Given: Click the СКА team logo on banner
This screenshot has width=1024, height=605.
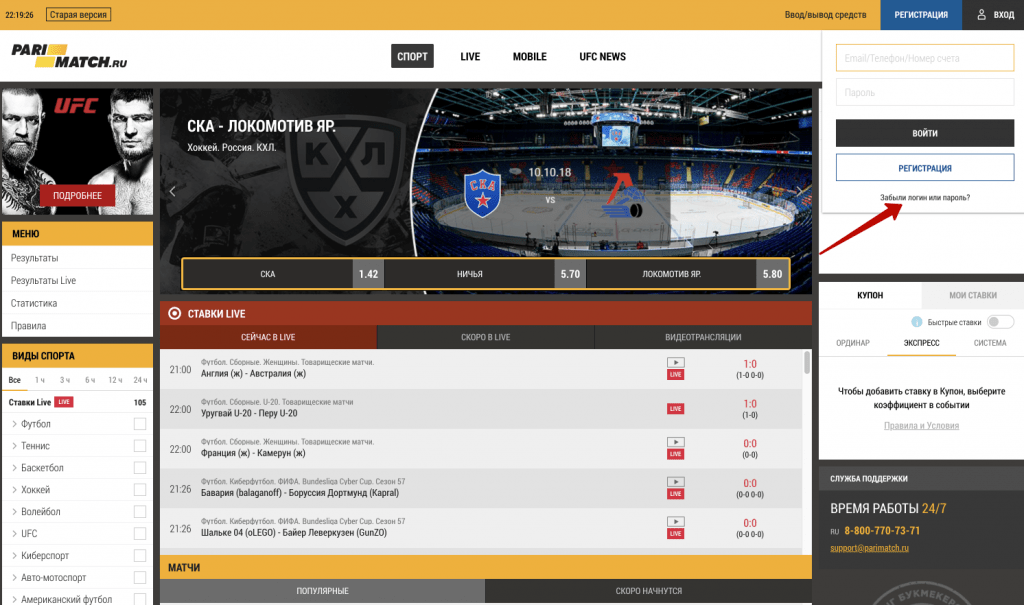Looking at the screenshot, I should point(483,195).
